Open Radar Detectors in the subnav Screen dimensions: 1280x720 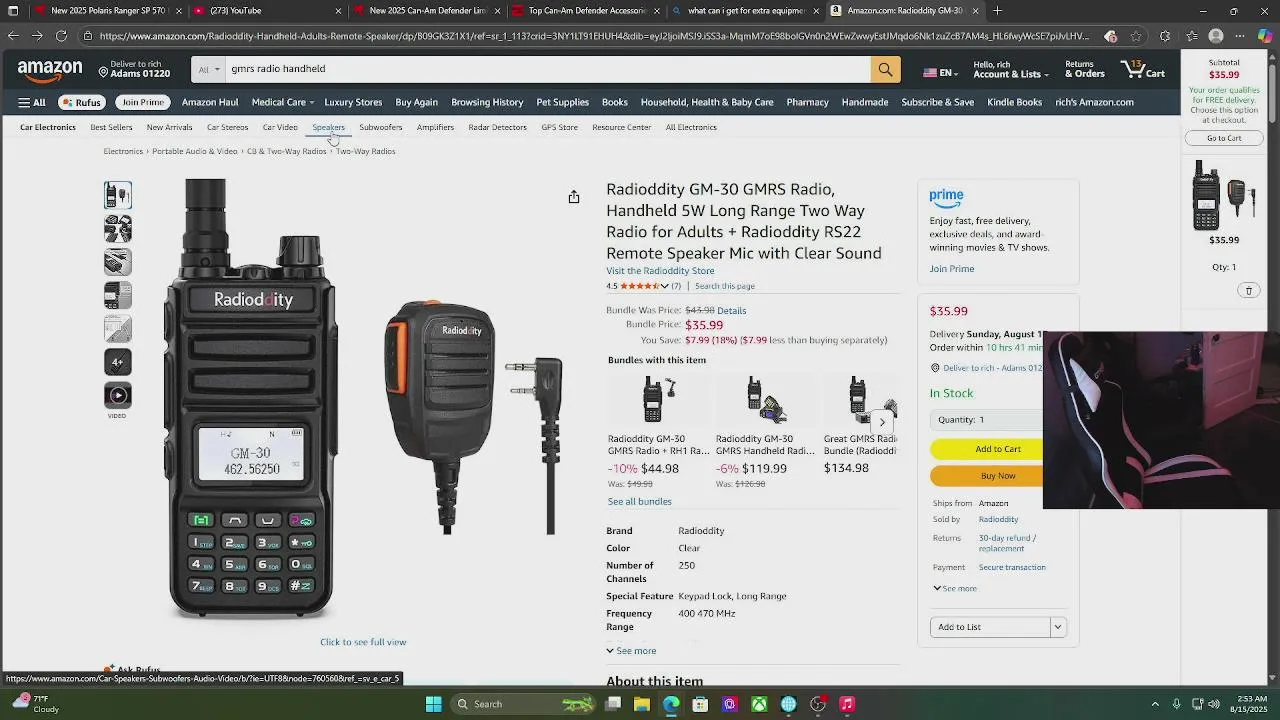click(497, 127)
